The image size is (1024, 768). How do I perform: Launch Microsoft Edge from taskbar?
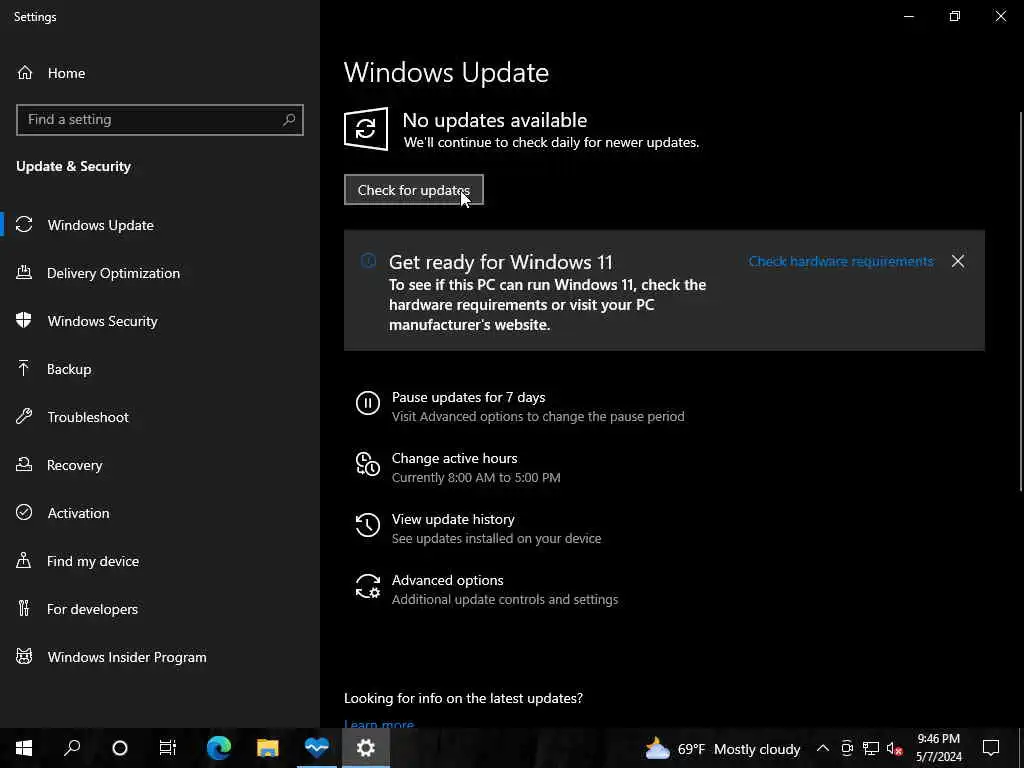click(x=219, y=748)
